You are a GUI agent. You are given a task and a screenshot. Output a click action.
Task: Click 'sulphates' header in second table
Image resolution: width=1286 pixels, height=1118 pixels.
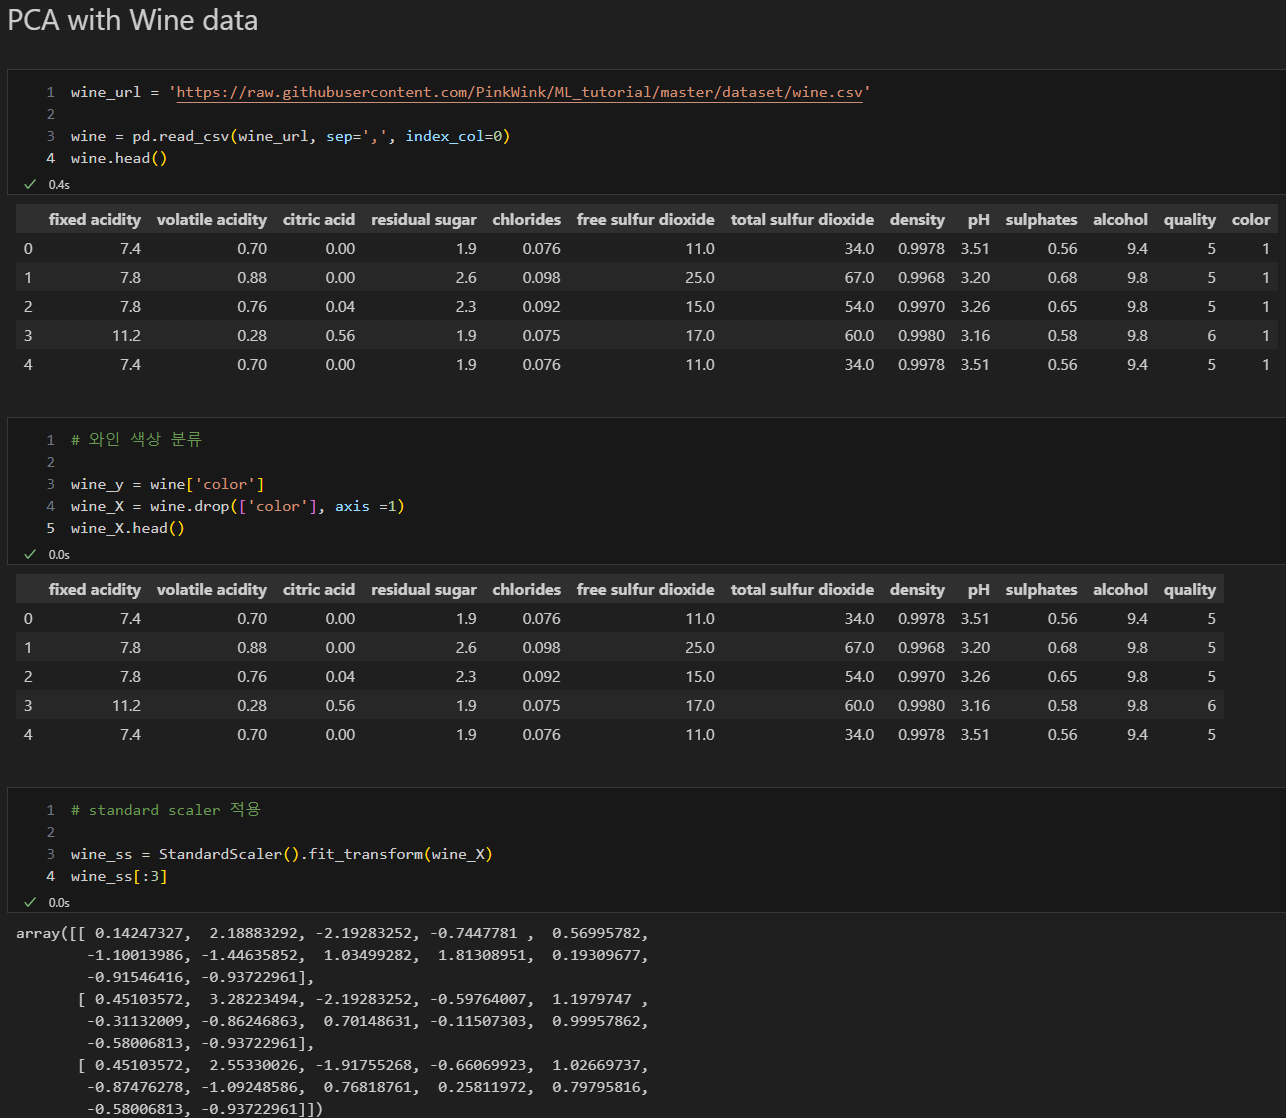point(1042,590)
